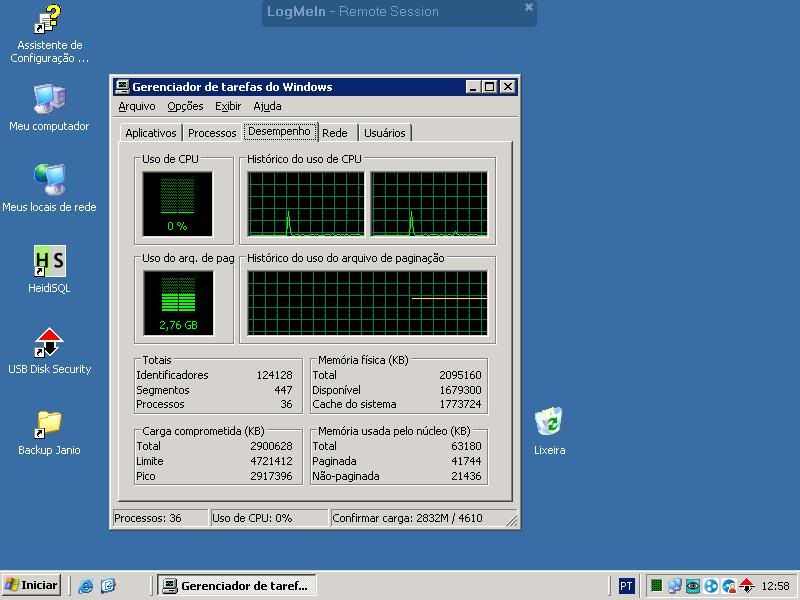This screenshot has height=600, width=800.
Task: Switch to the Processos tab
Action: coord(212,133)
